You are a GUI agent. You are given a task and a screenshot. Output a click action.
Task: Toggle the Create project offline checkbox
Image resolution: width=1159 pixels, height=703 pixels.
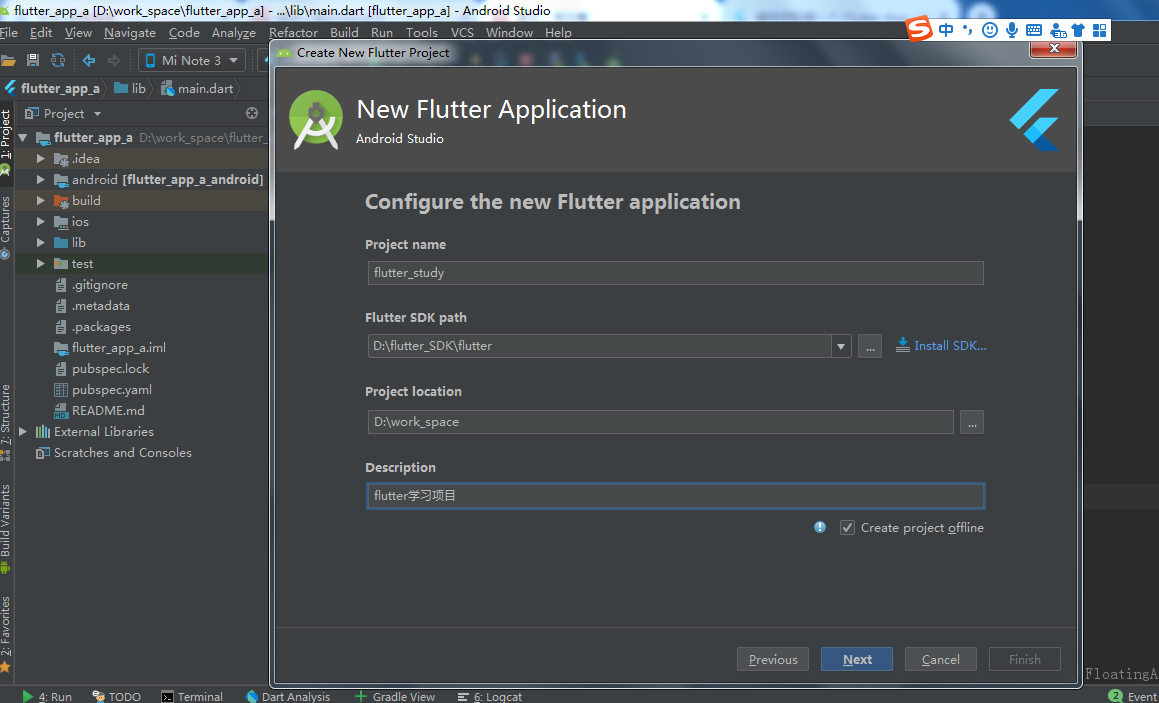[847, 528]
